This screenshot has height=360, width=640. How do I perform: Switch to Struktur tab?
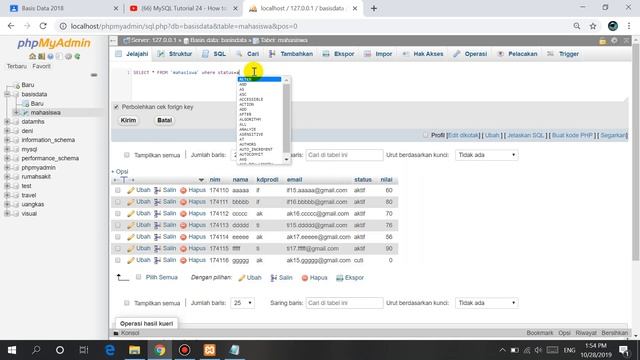175,54
